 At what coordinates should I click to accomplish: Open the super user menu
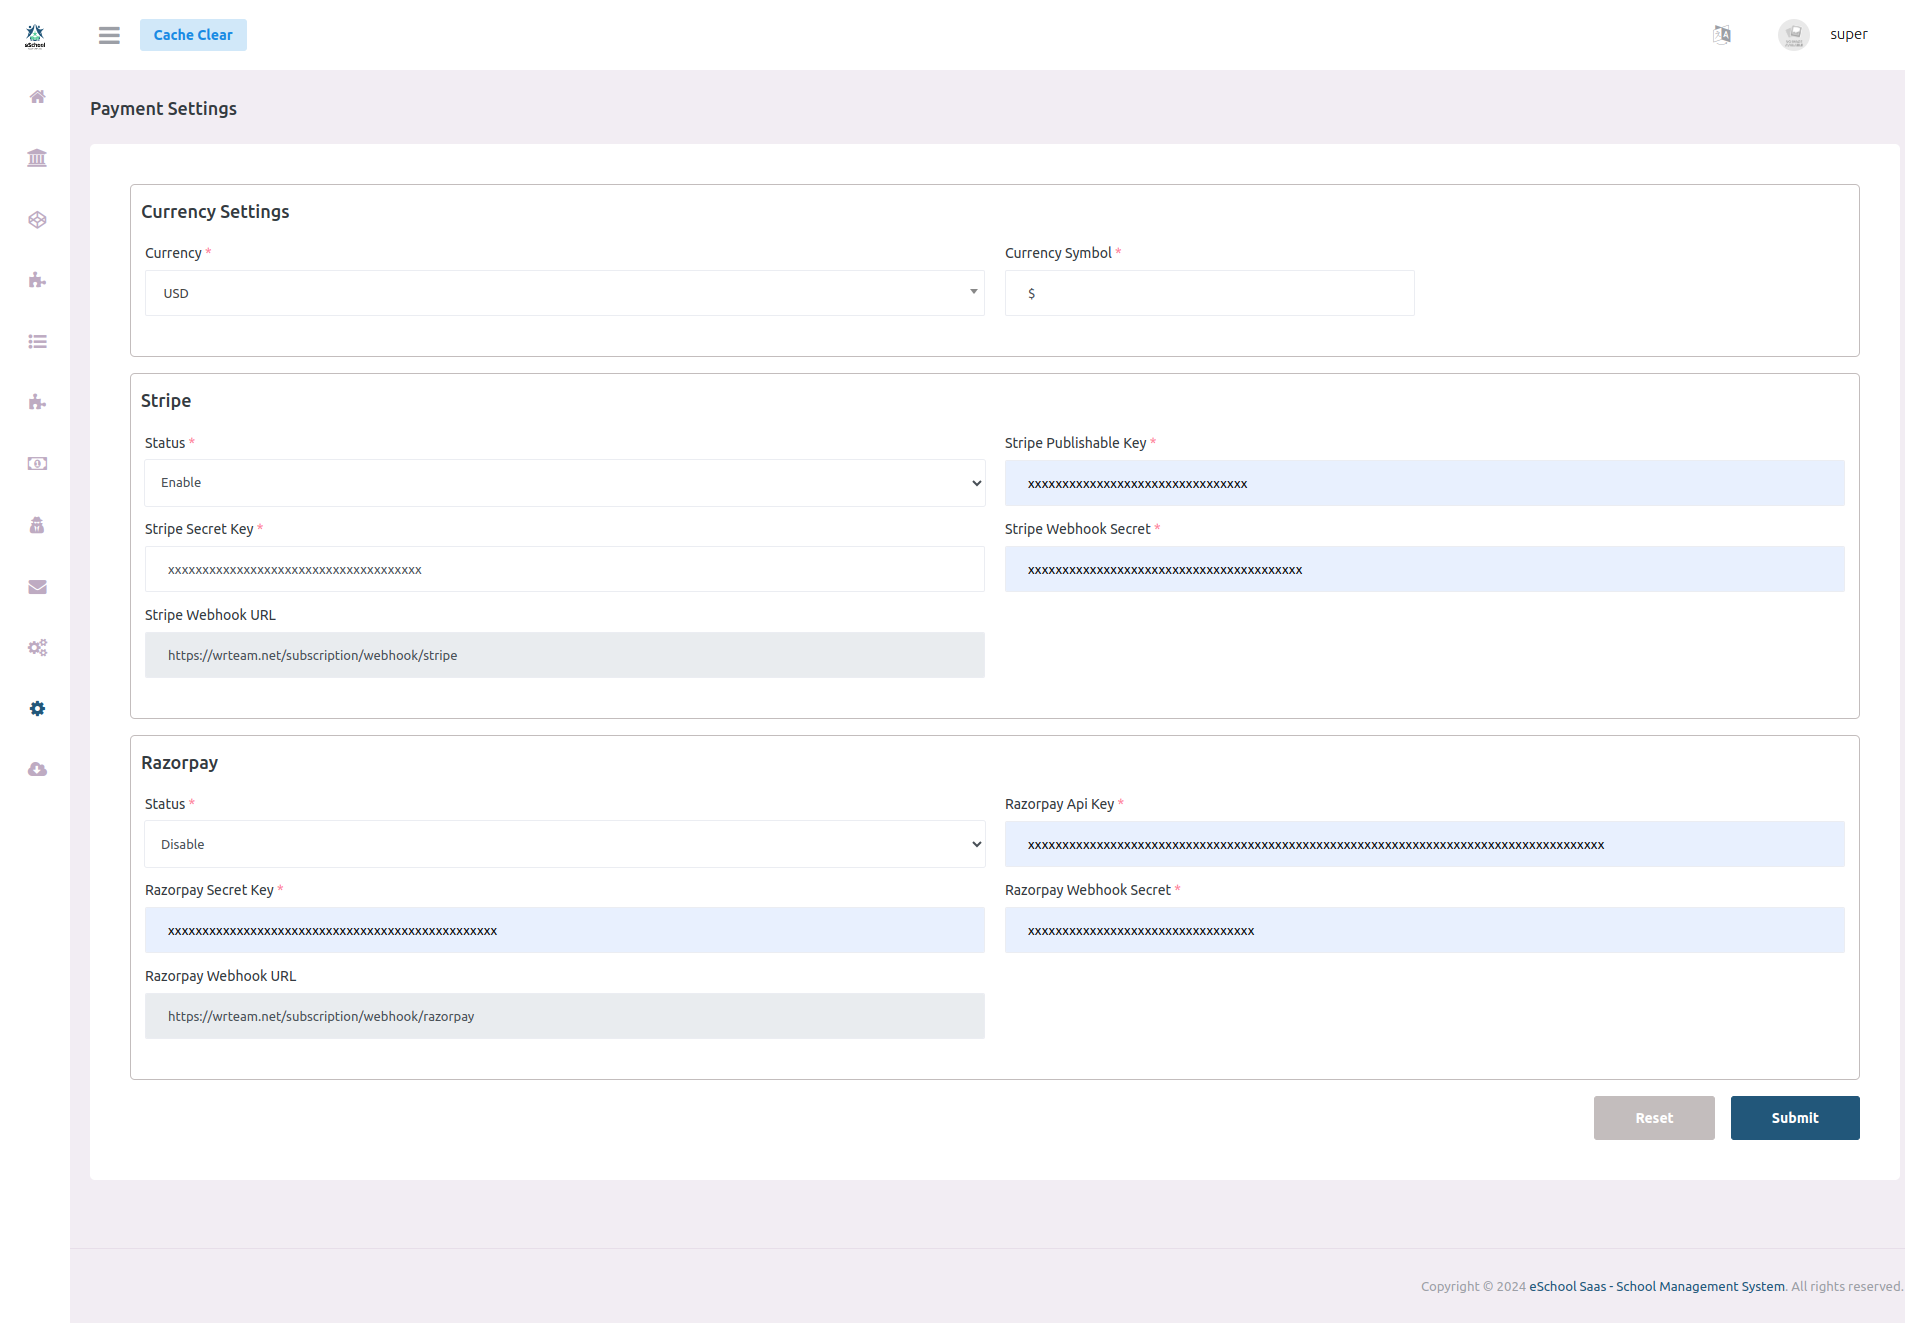pos(1848,35)
